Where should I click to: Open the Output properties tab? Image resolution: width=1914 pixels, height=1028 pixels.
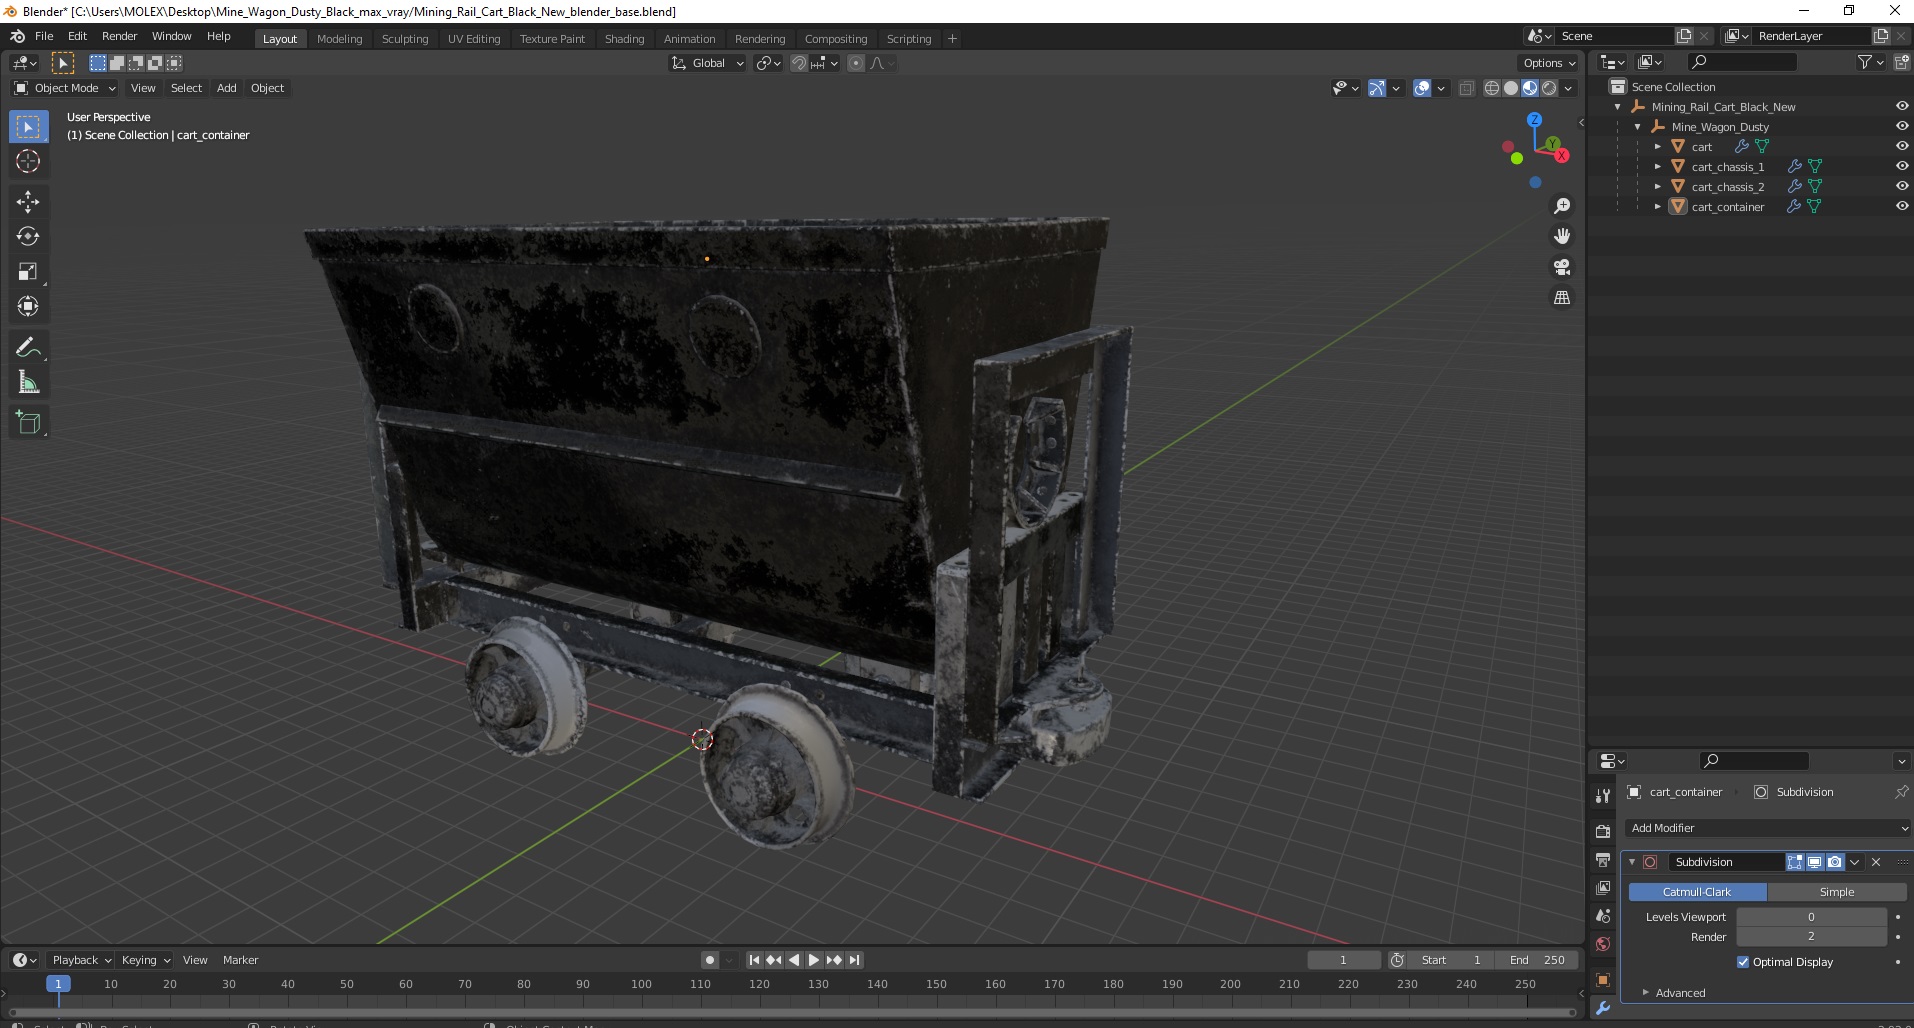click(x=1603, y=860)
